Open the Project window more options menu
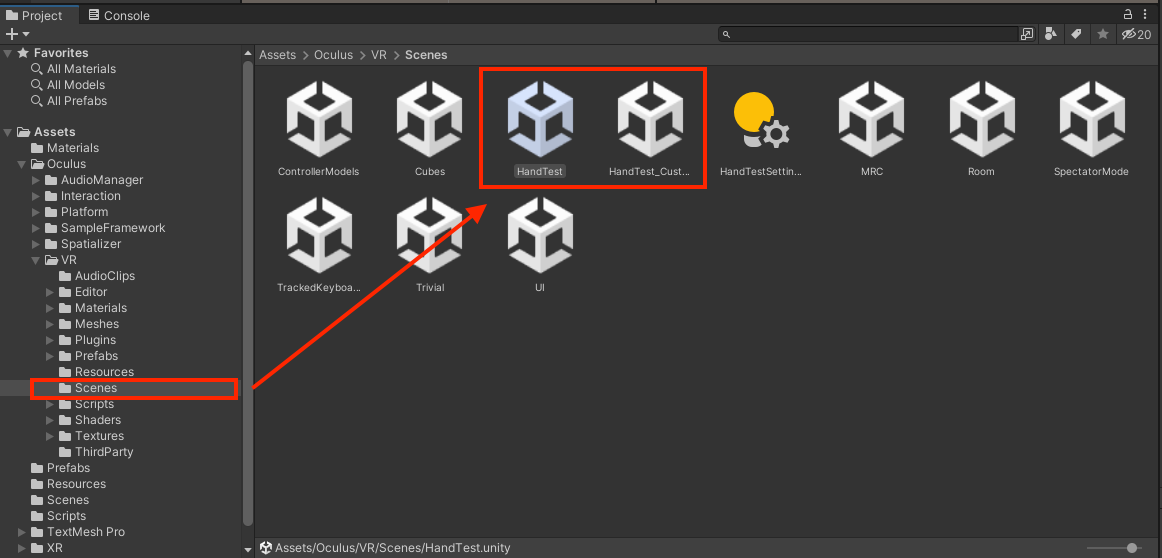The height and width of the screenshot is (558, 1162). (1146, 14)
